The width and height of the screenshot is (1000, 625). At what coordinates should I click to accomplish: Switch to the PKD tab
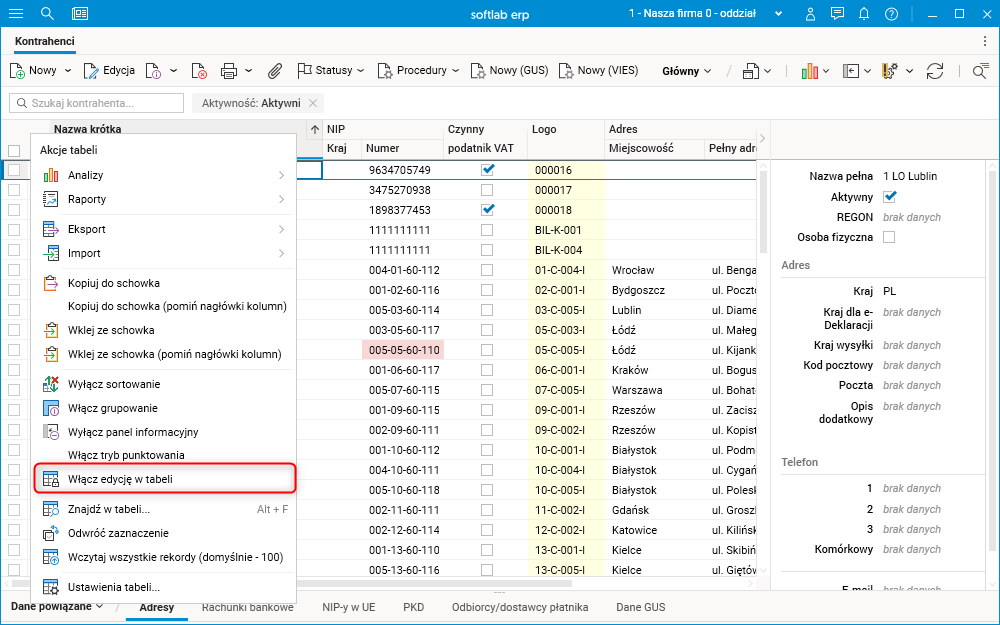tap(414, 607)
